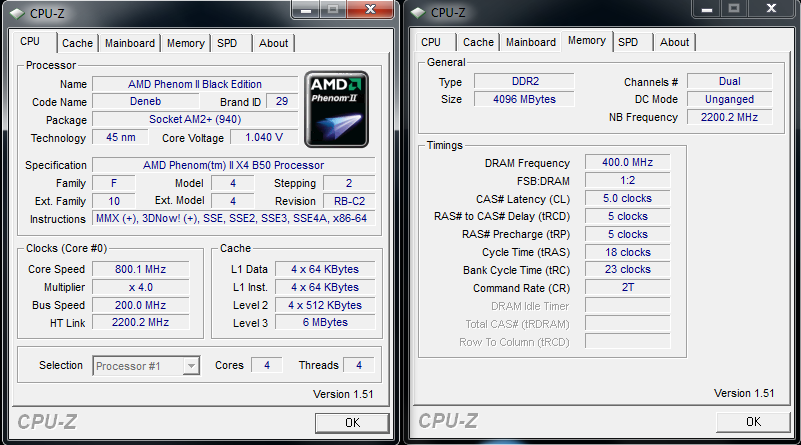Click the memory Size value '4096 MBytes'

[x=525, y=99]
